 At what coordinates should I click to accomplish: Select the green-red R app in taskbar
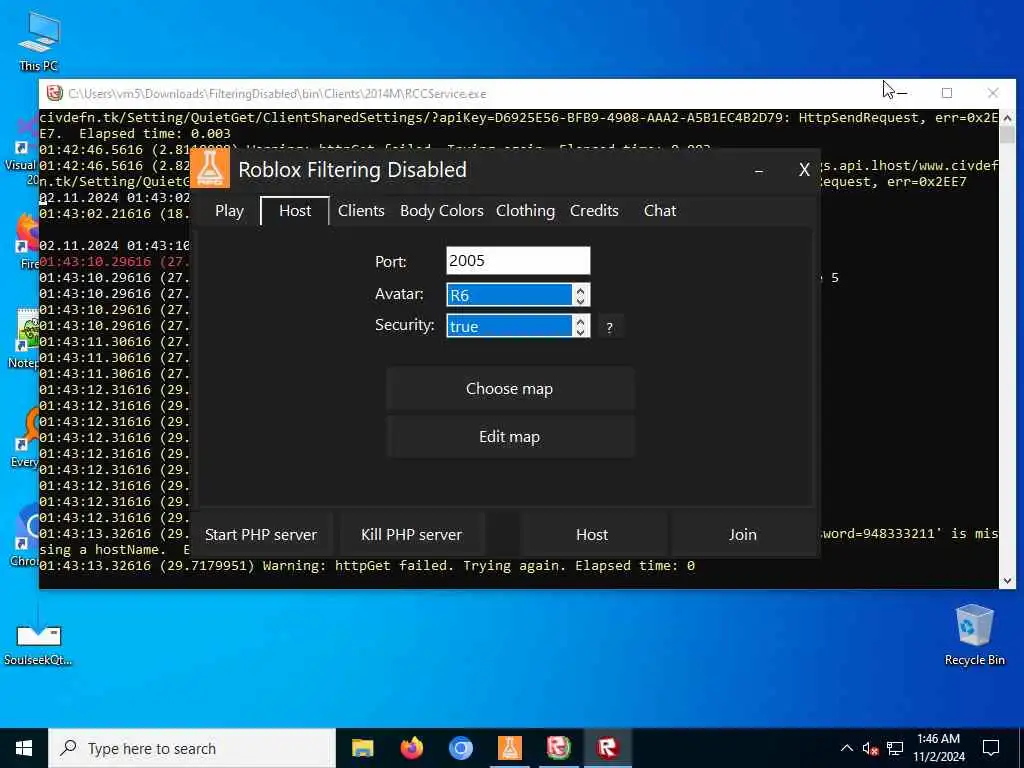558,748
